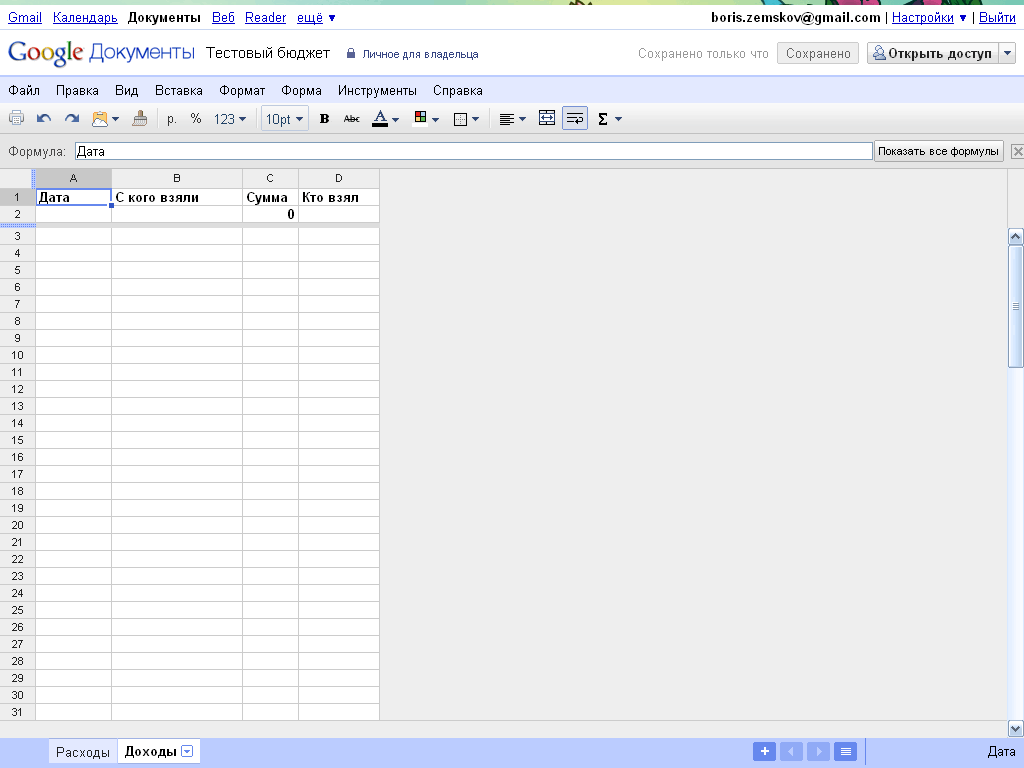Viewport: 1024px width, 768px height.
Task: Click the Открыть доступ share button
Action: (x=932, y=54)
